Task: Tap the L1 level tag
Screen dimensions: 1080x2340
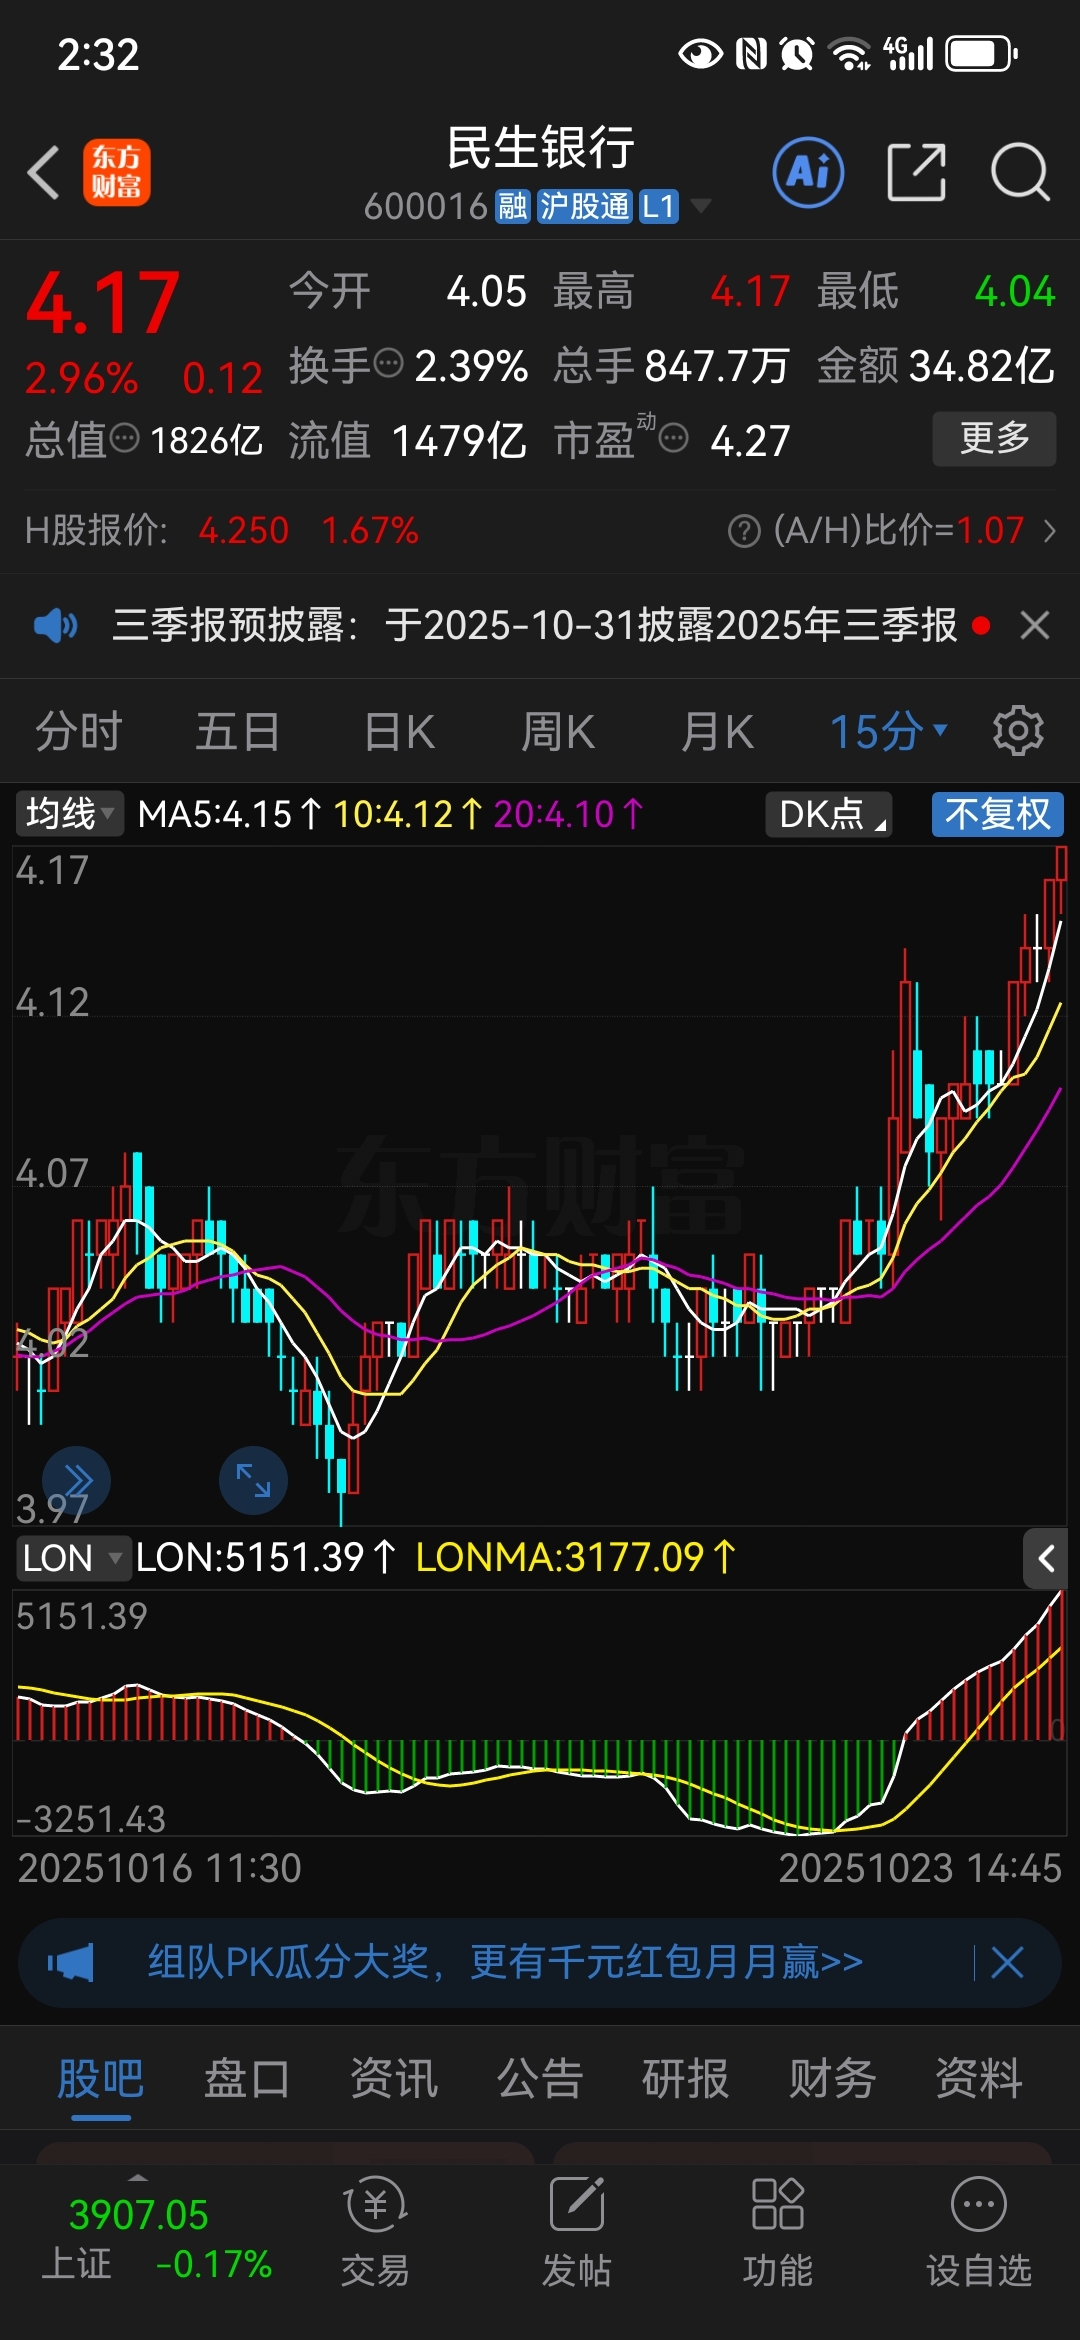Action: click(659, 207)
